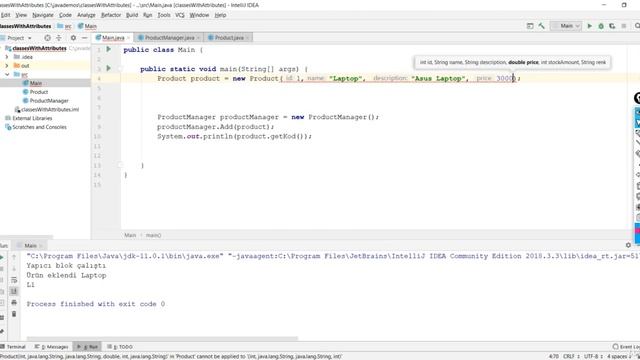The width and height of the screenshot is (640, 360).
Task: Open Project panel gear settings
Action: pos(73,38)
